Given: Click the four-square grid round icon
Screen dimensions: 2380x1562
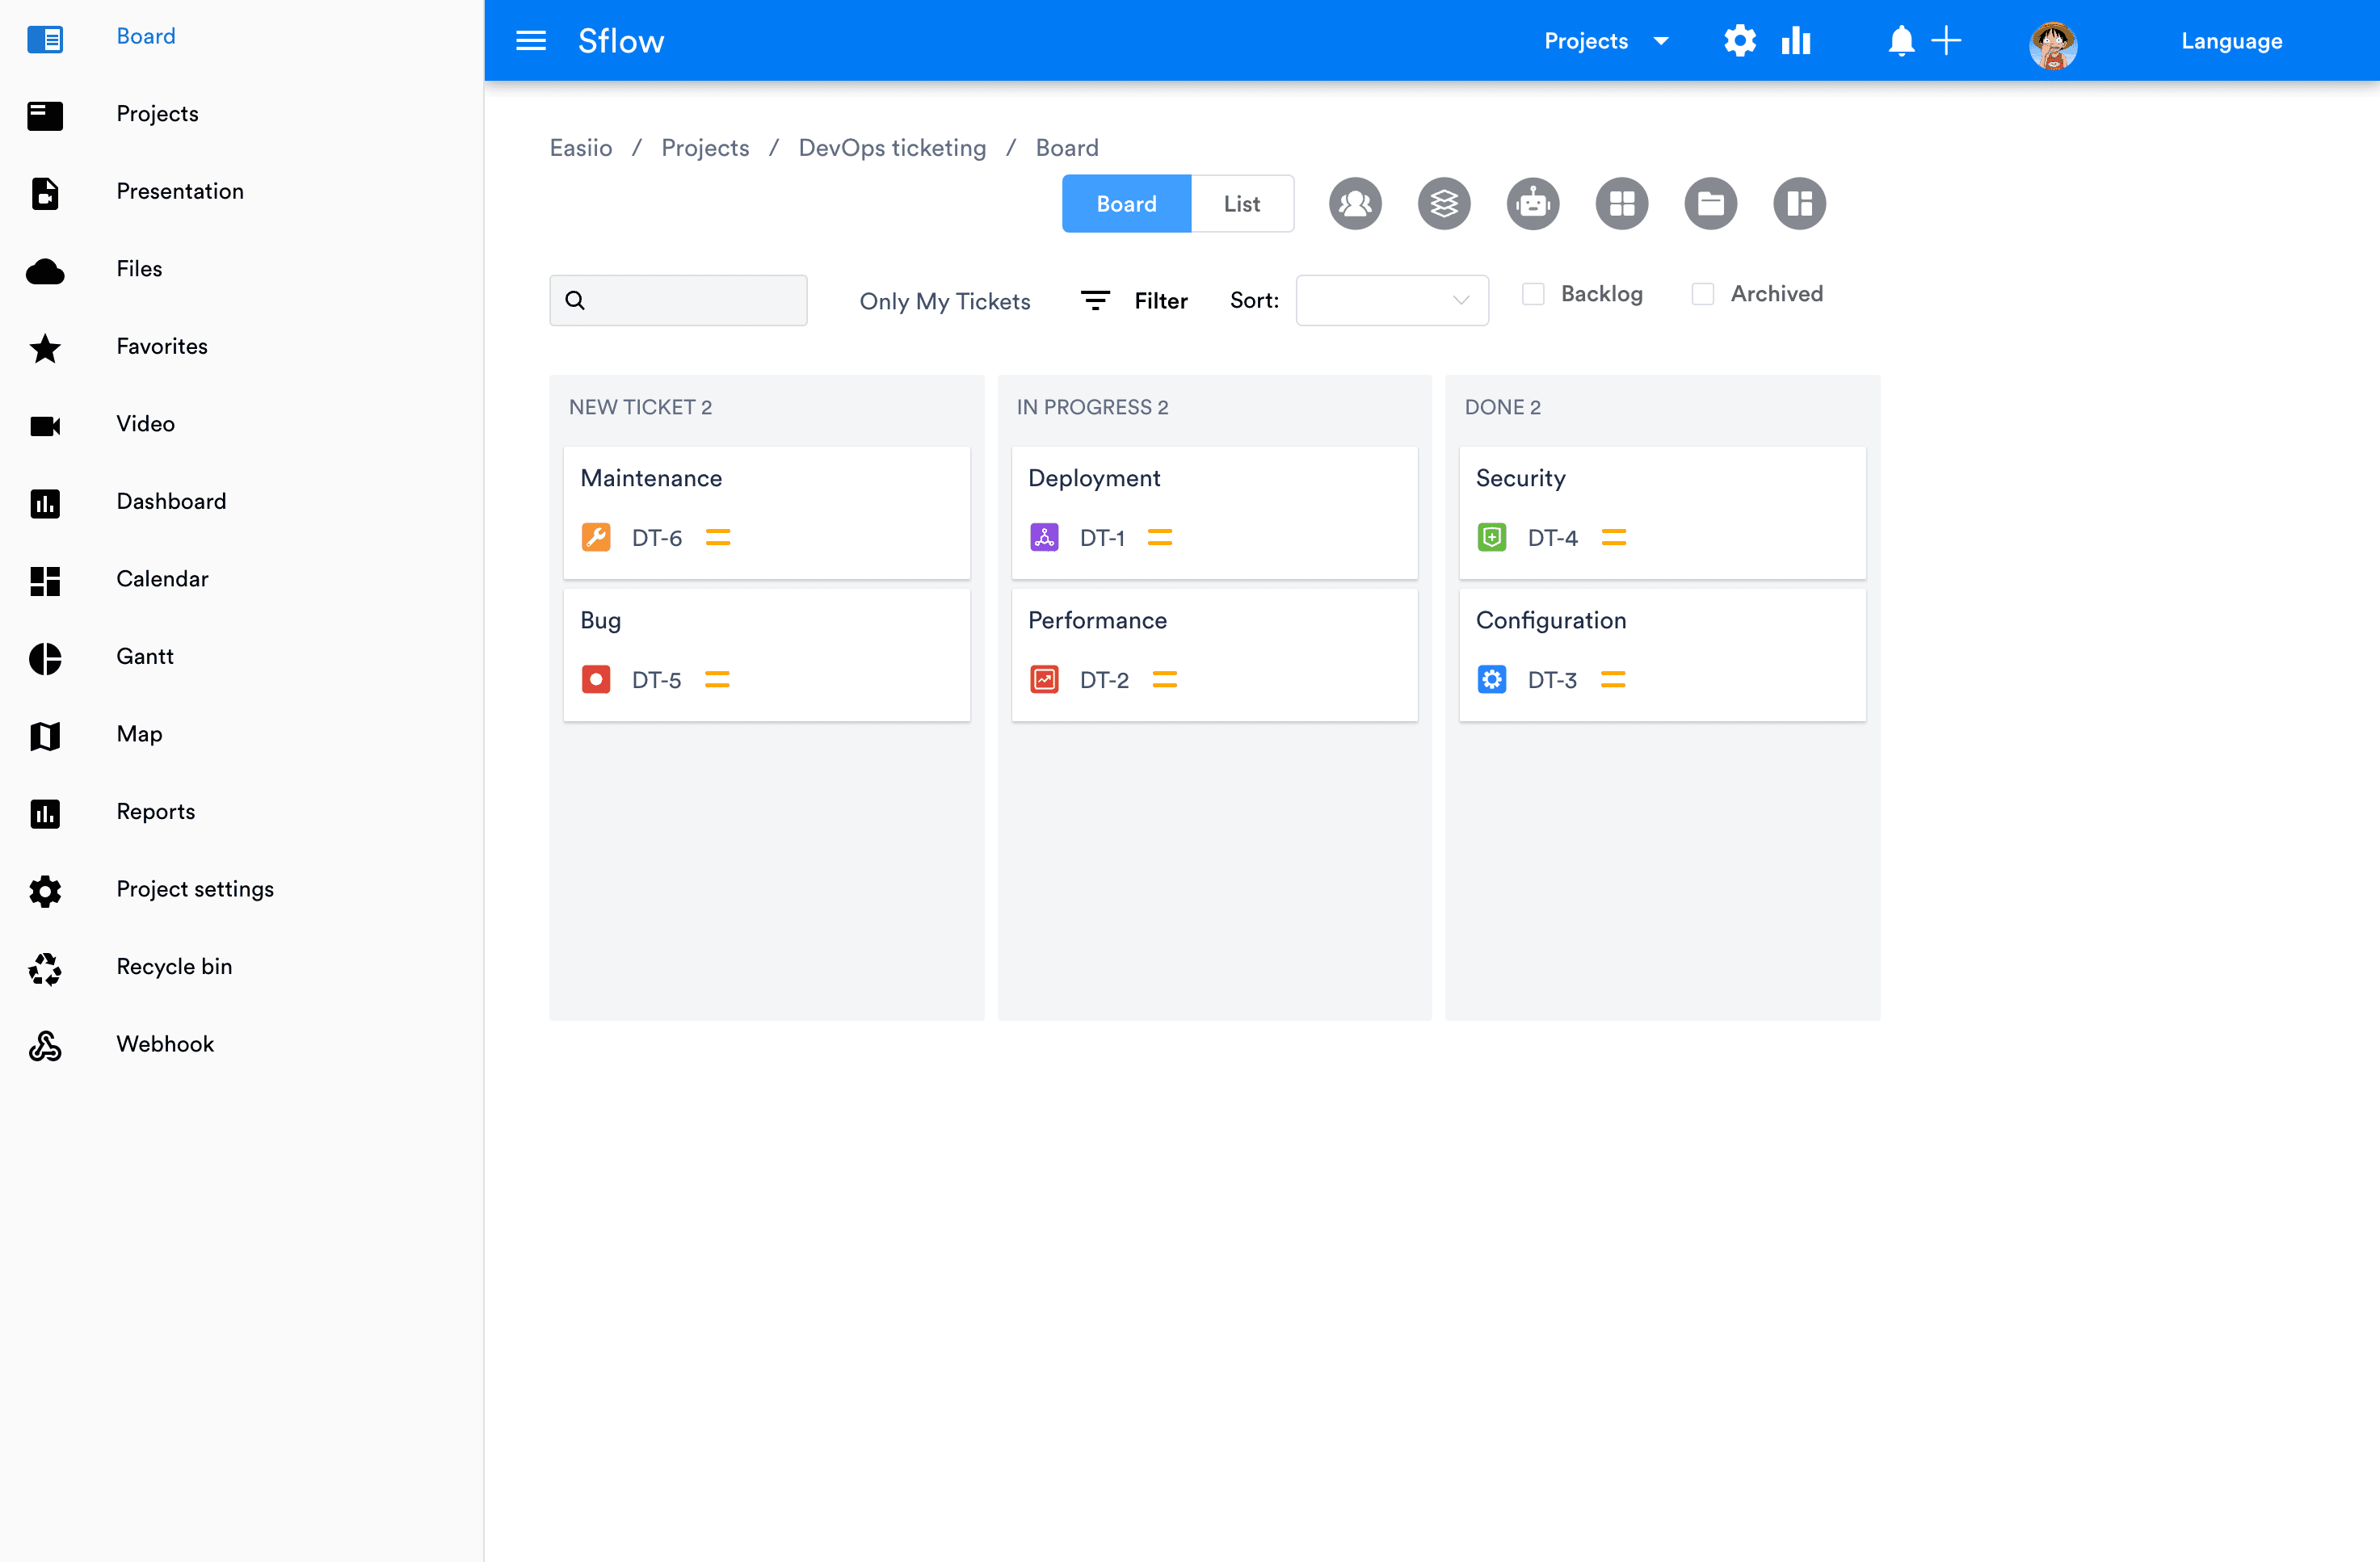Looking at the screenshot, I should tap(1622, 204).
